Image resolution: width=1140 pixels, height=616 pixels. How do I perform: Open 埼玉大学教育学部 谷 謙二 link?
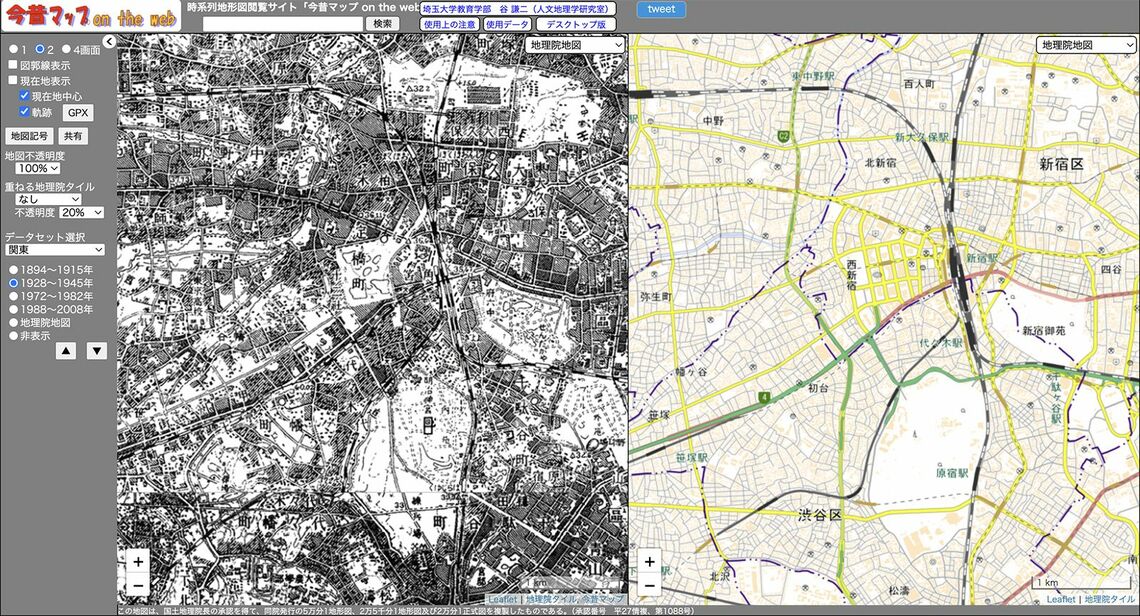click(x=518, y=9)
